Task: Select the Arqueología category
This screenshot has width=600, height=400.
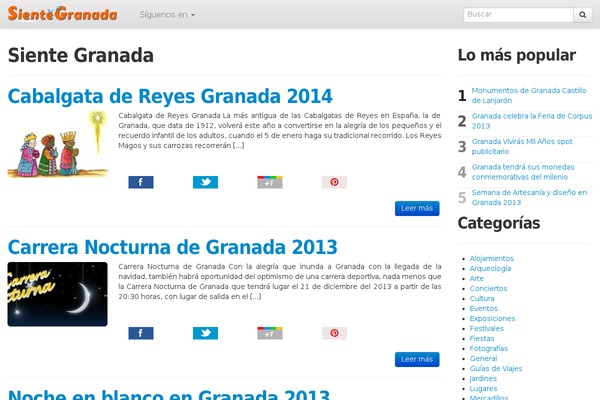Action: tap(490, 268)
